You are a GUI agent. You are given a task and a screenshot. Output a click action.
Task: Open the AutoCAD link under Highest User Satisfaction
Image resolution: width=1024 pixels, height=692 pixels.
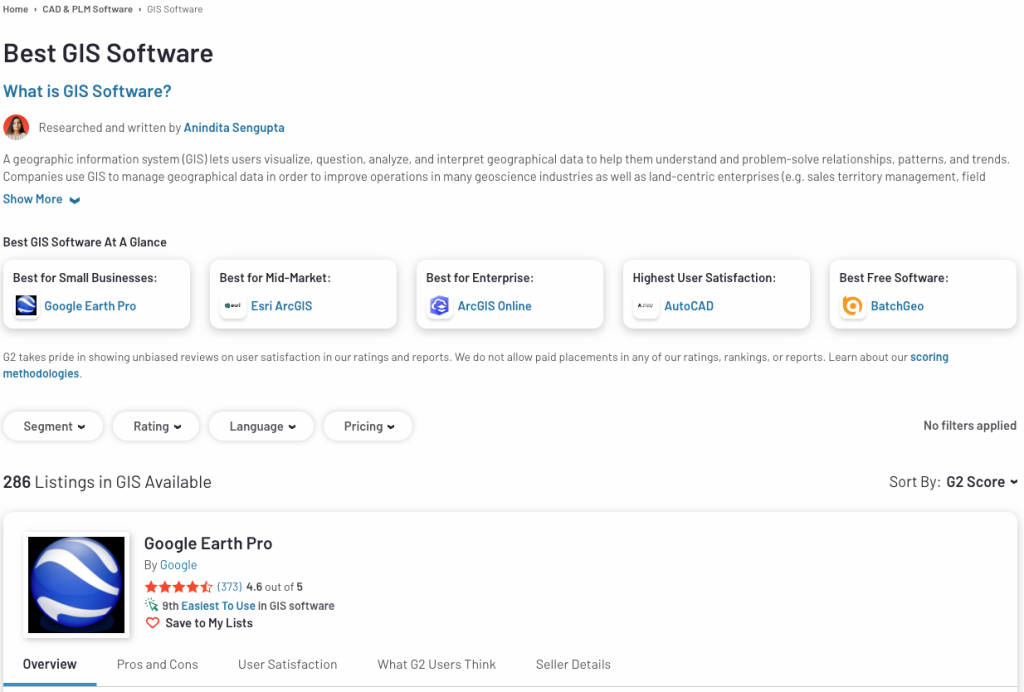689,306
